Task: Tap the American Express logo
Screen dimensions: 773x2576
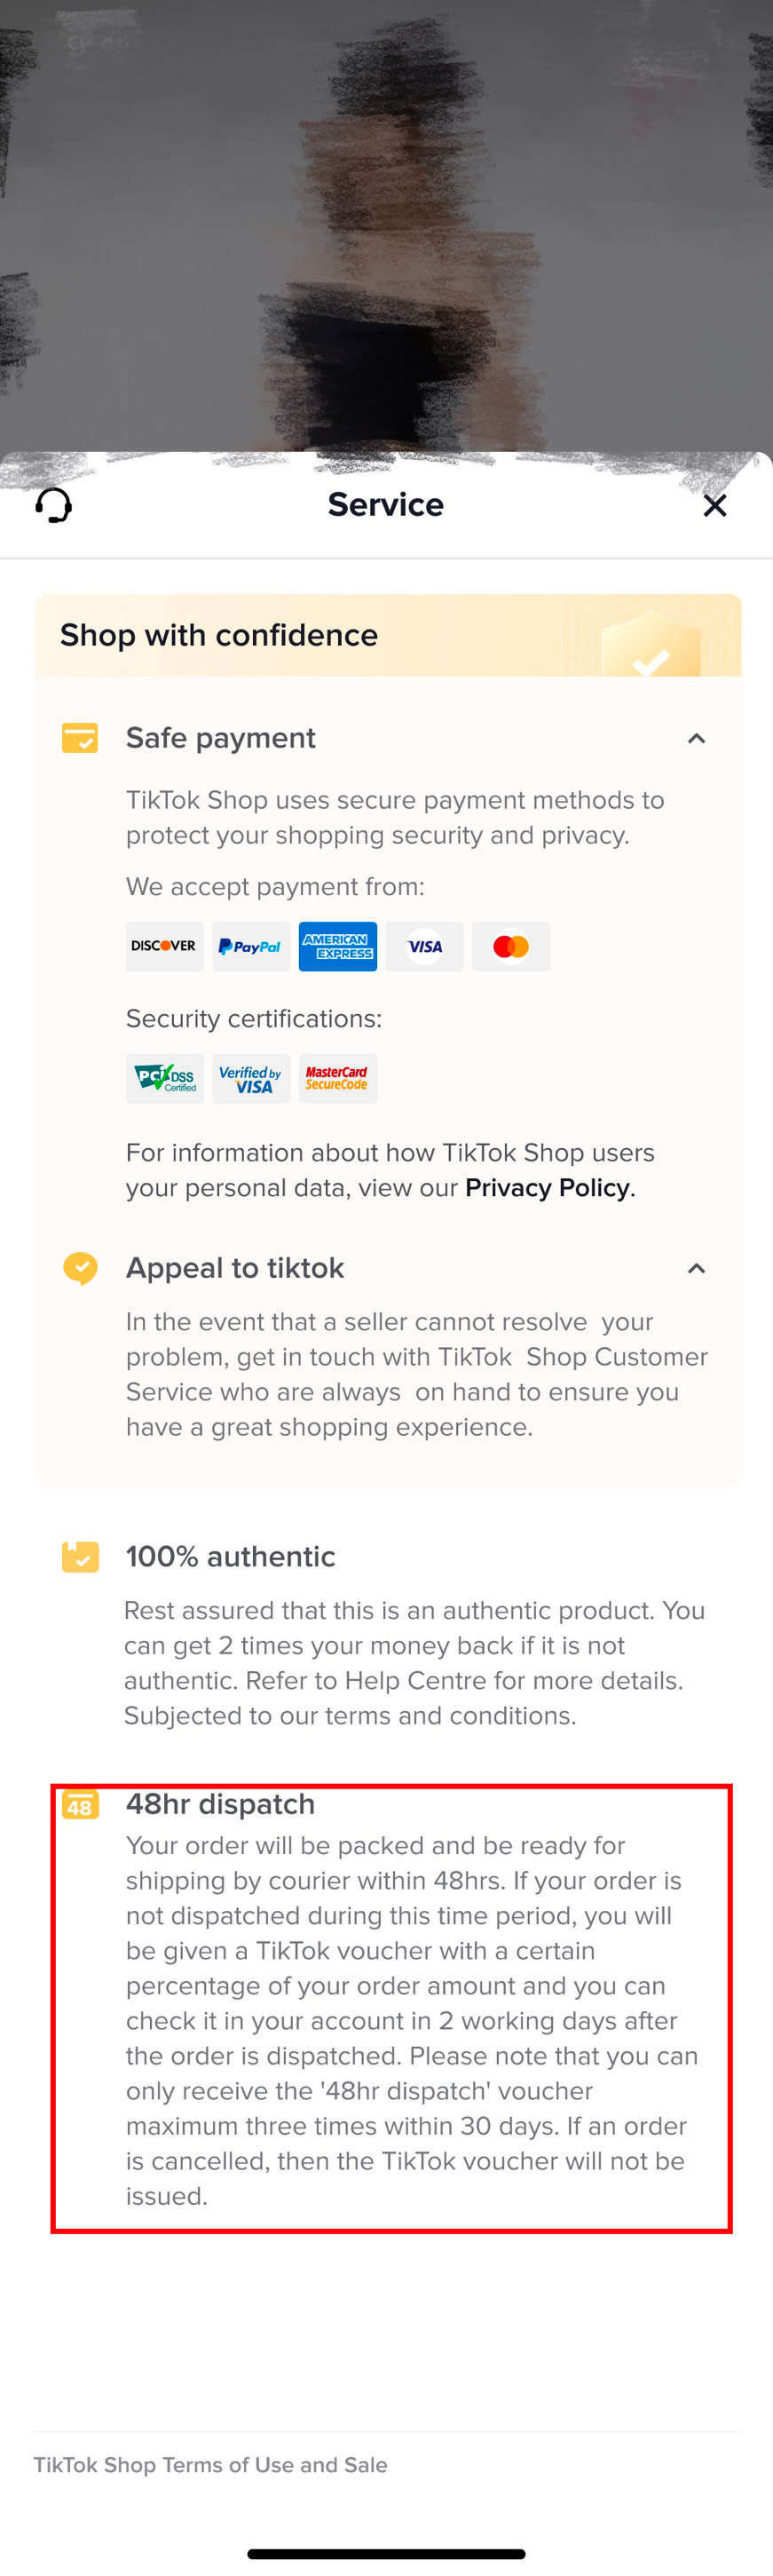Action: click(x=338, y=946)
